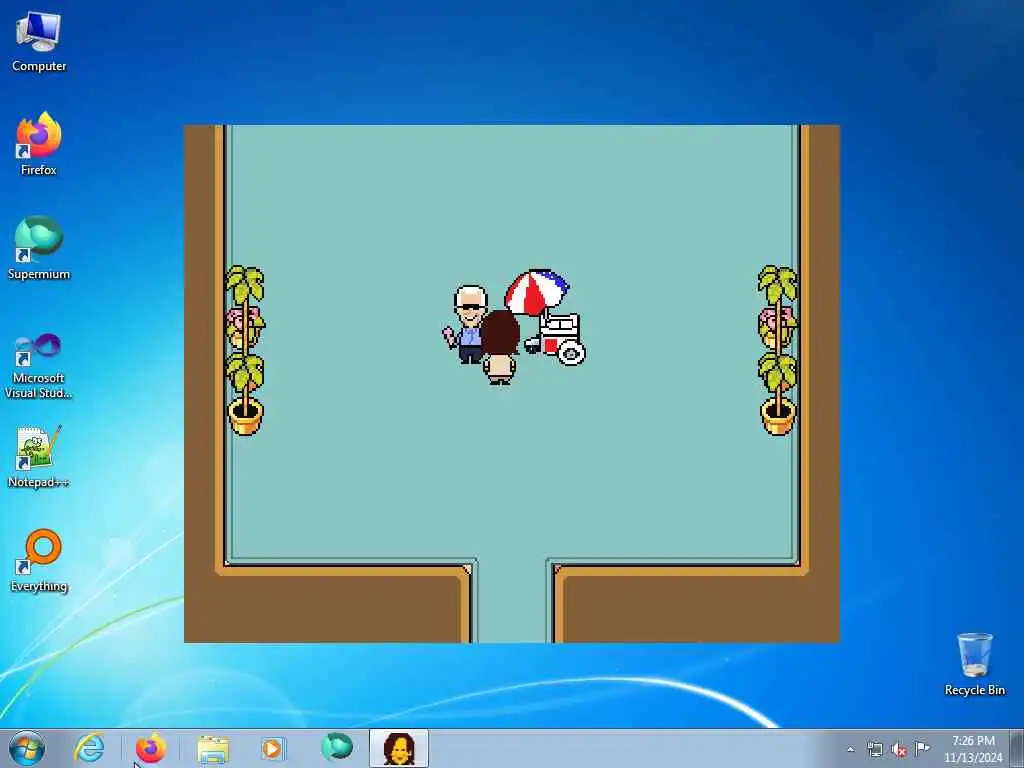This screenshot has height=768, width=1024.
Task: Launch Notepad++ from the desktop
Action: 39,457
